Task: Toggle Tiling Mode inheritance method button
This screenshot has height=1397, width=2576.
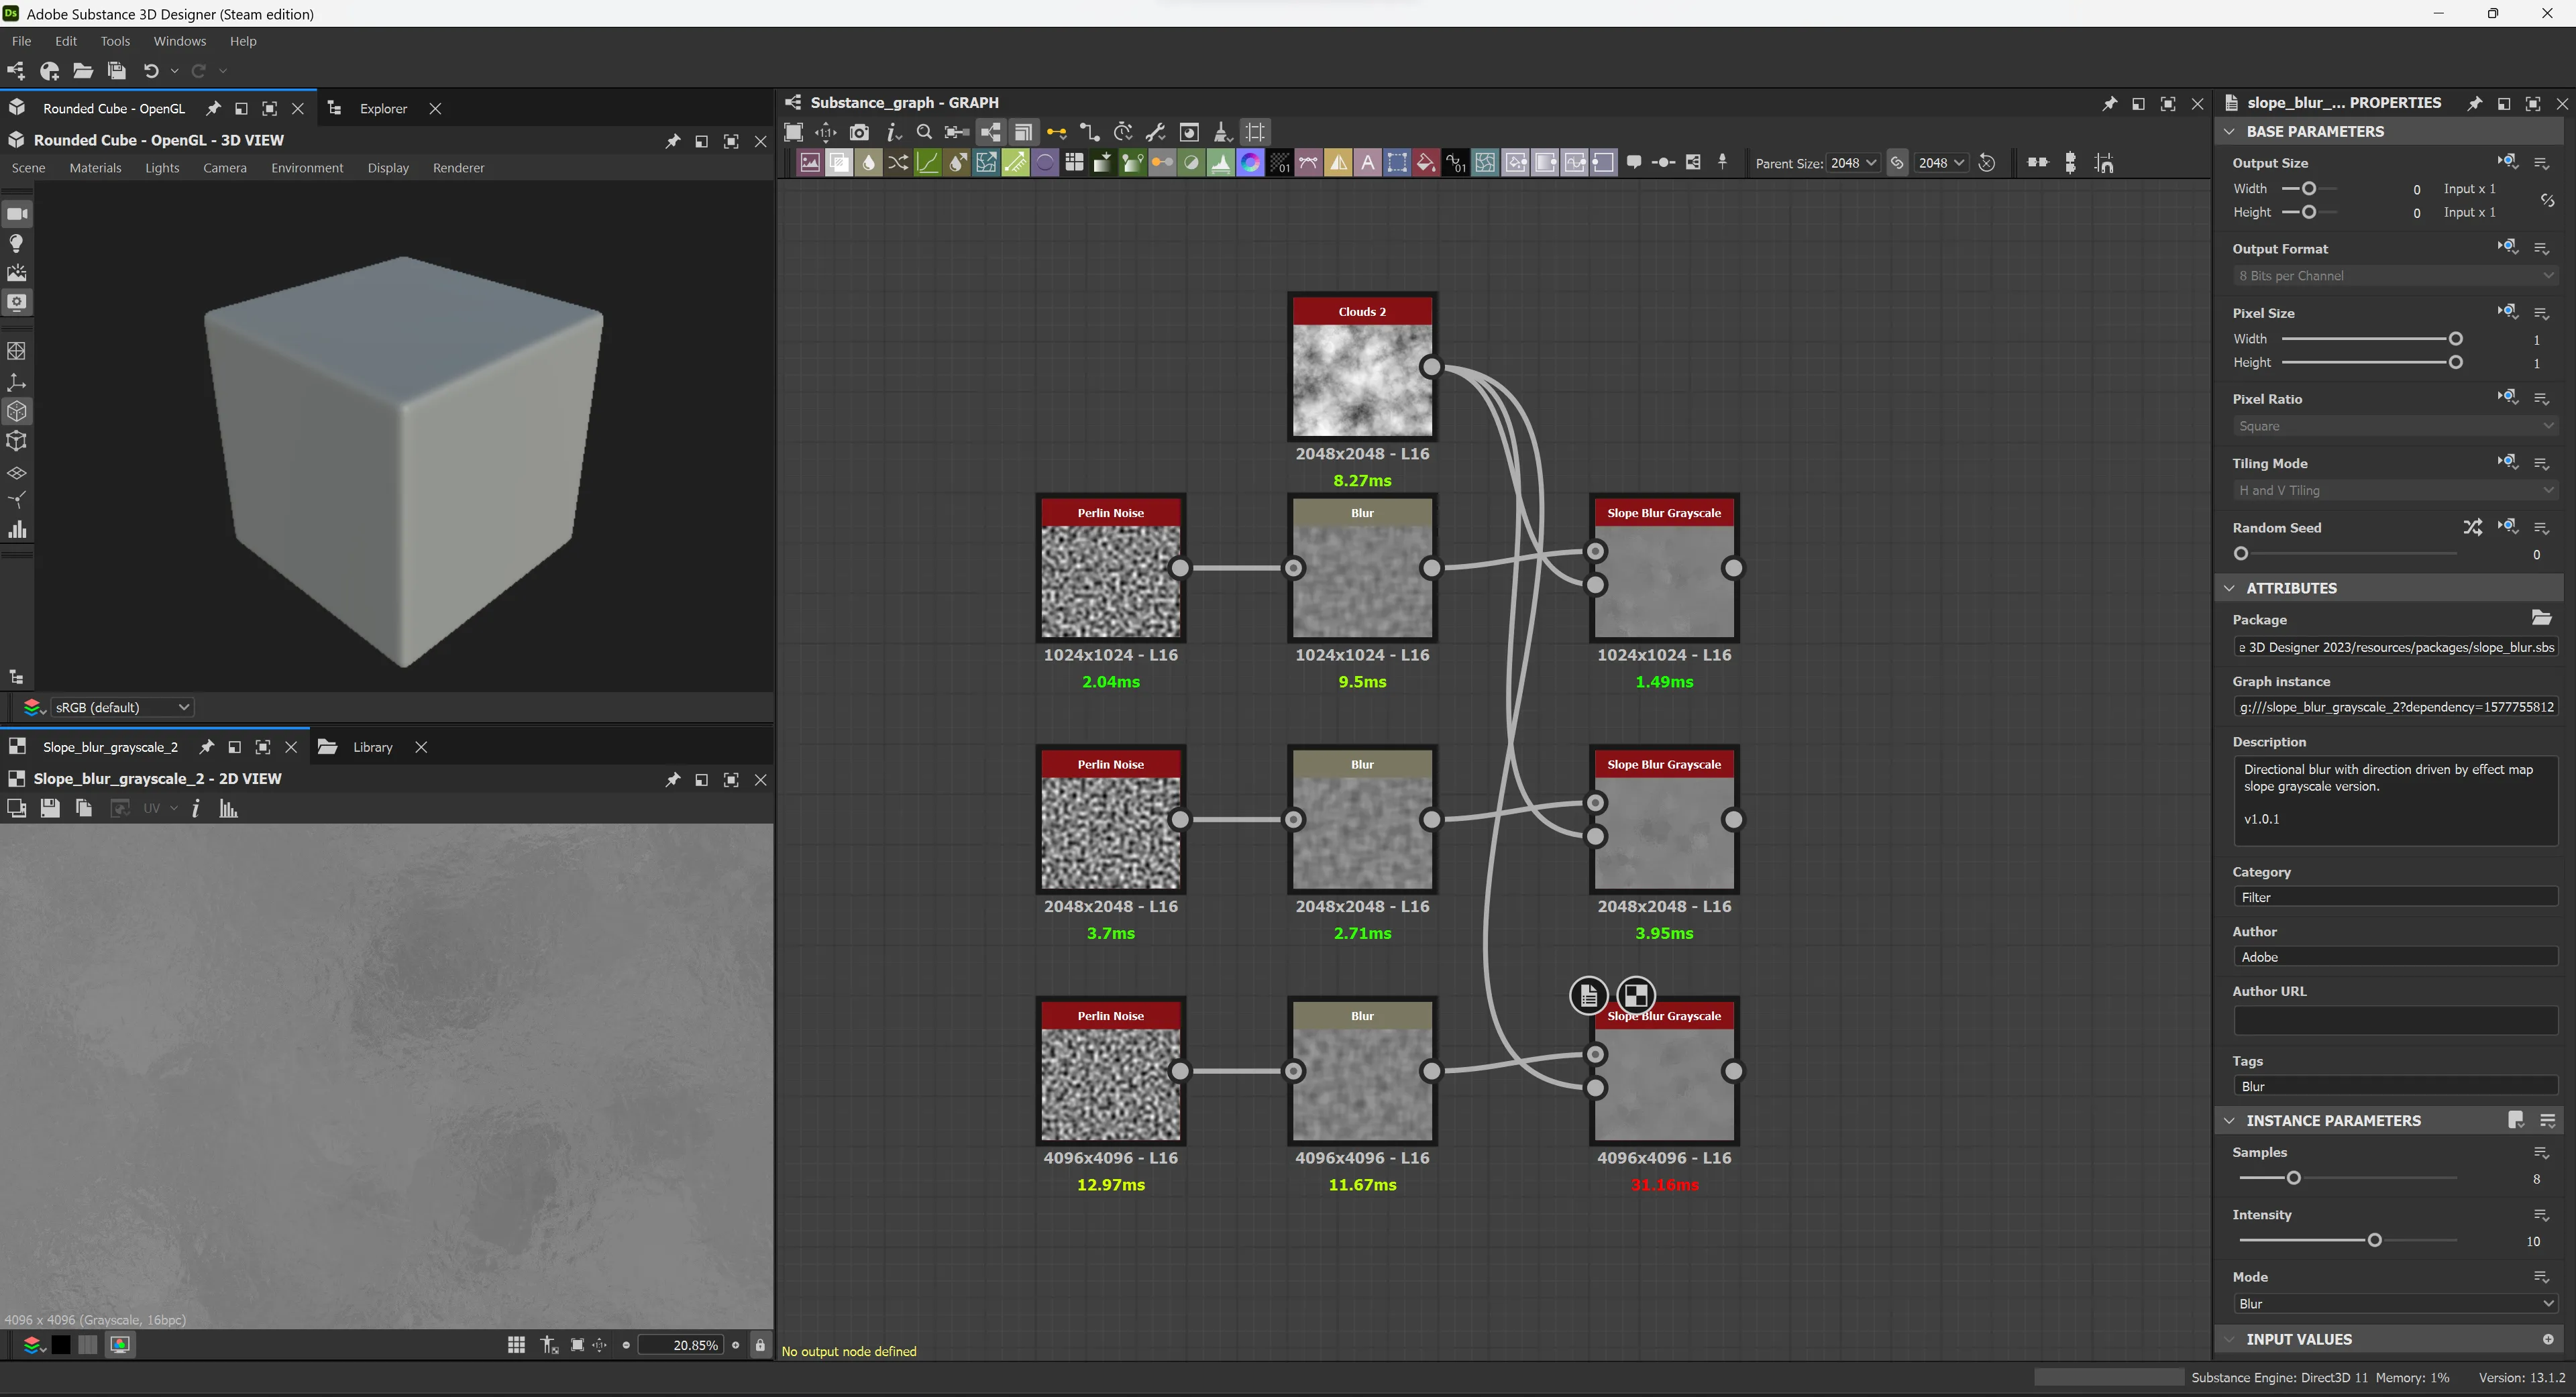Action: pos(2507,462)
